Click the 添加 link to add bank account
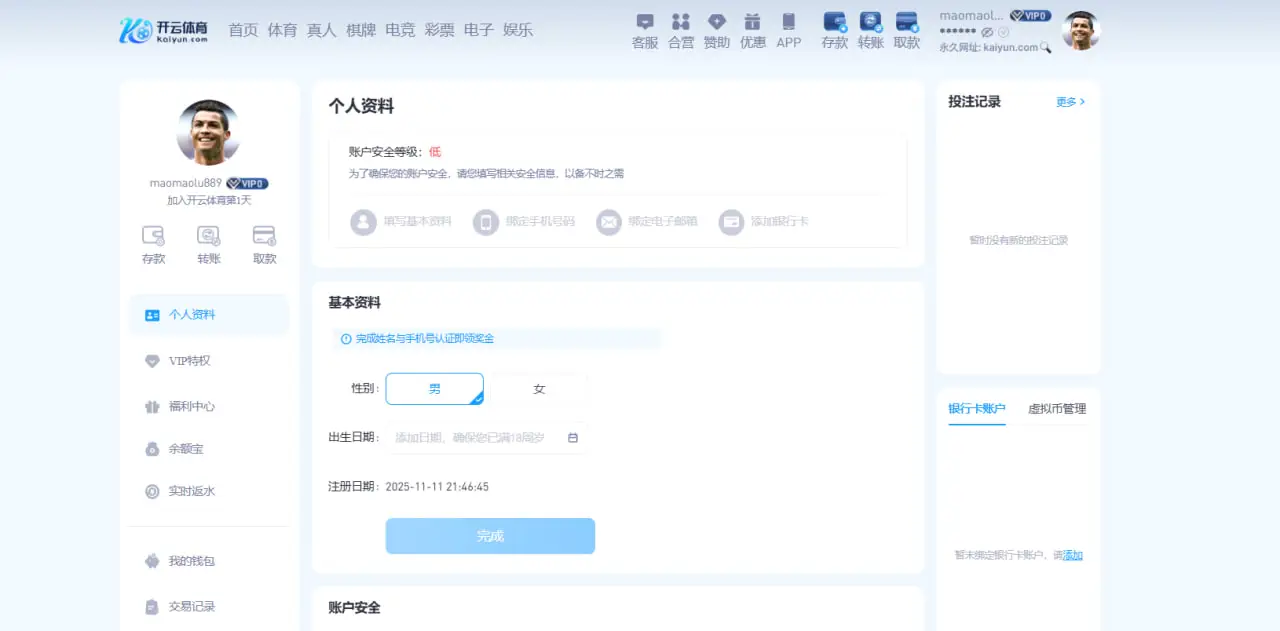Screen dimensions: 1280x631 (1072, 555)
